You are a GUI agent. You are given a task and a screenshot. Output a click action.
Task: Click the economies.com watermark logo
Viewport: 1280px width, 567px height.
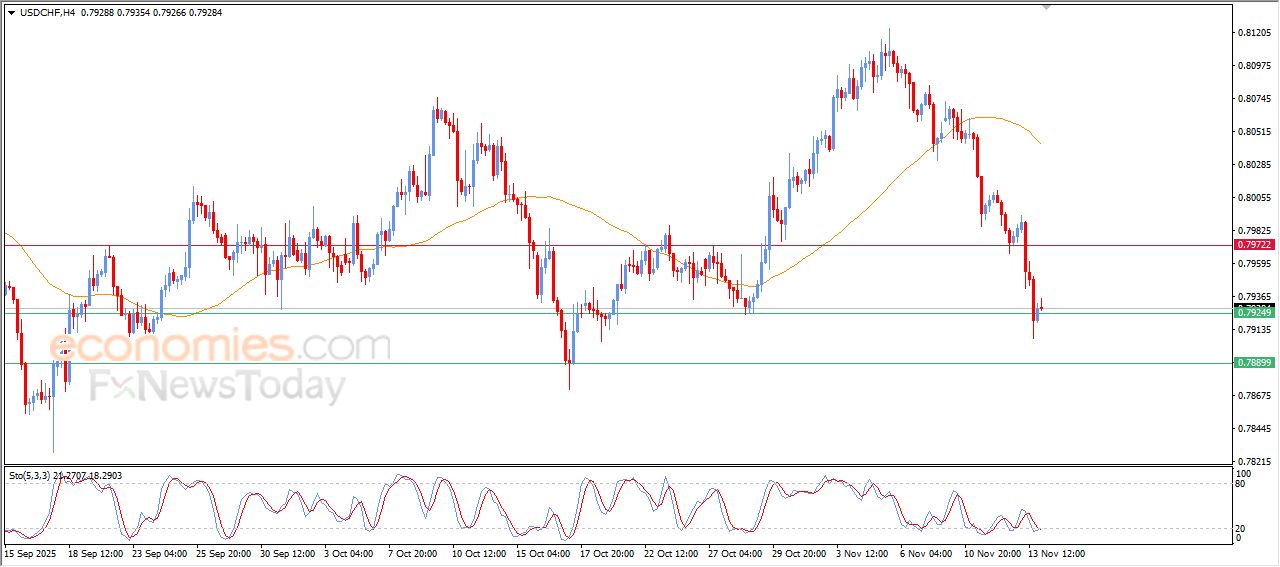coord(219,347)
